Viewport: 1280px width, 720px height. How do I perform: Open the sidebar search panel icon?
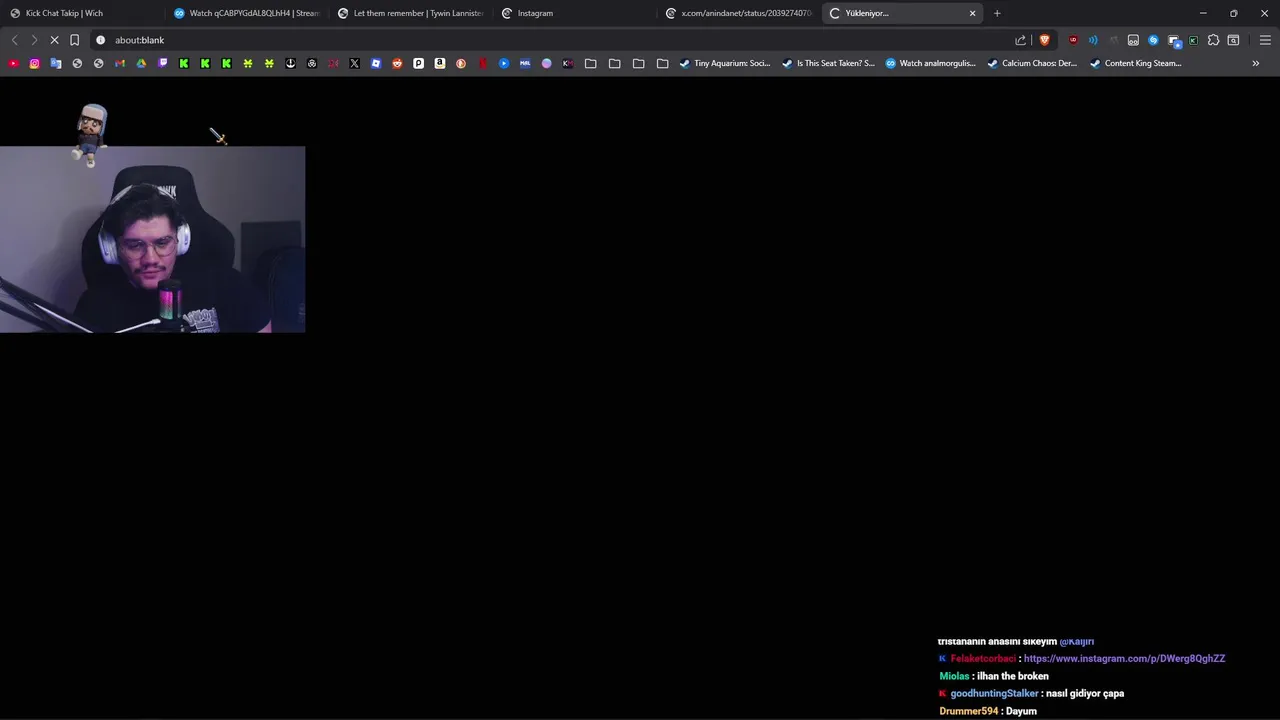(1233, 40)
